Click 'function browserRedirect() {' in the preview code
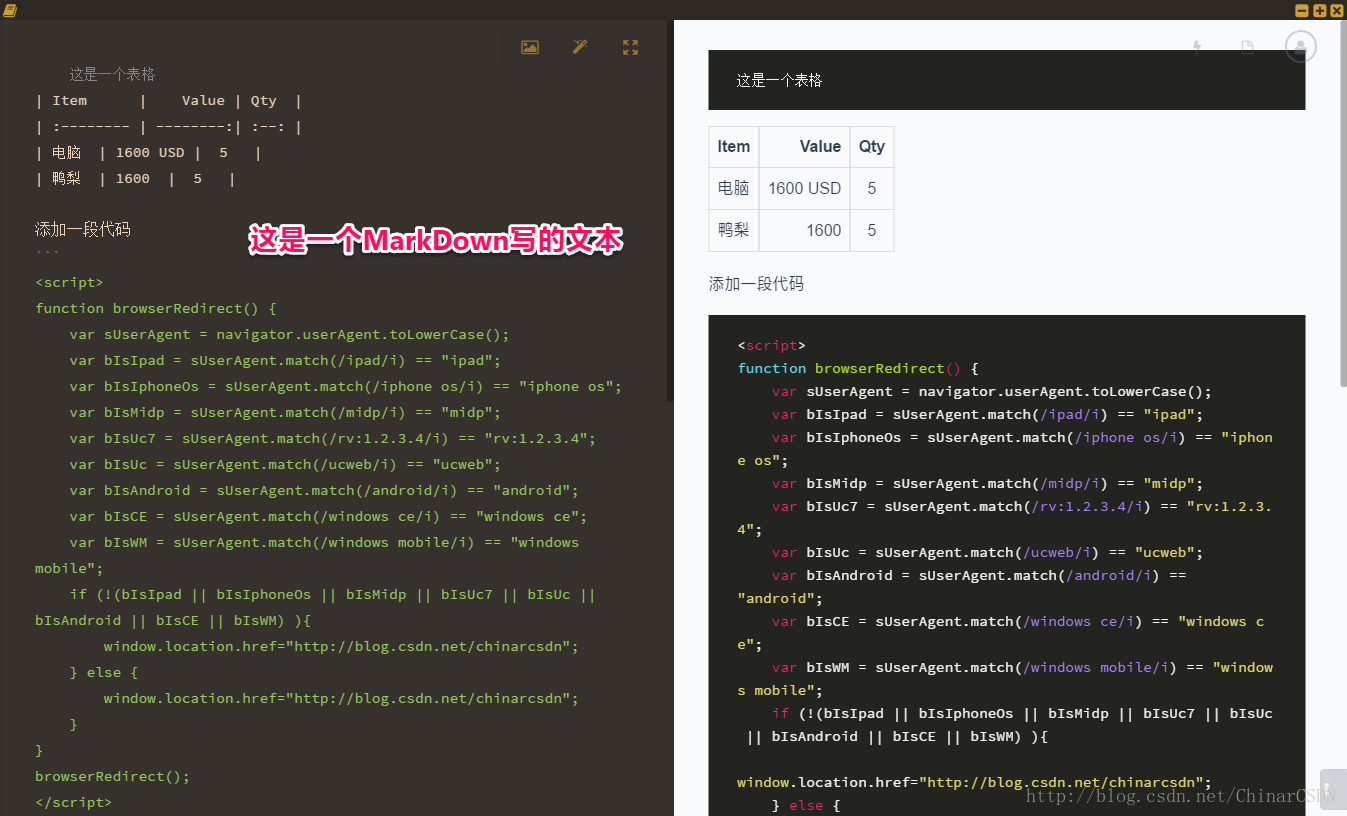This screenshot has height=816, width=1347. click(x=857, y=368)
